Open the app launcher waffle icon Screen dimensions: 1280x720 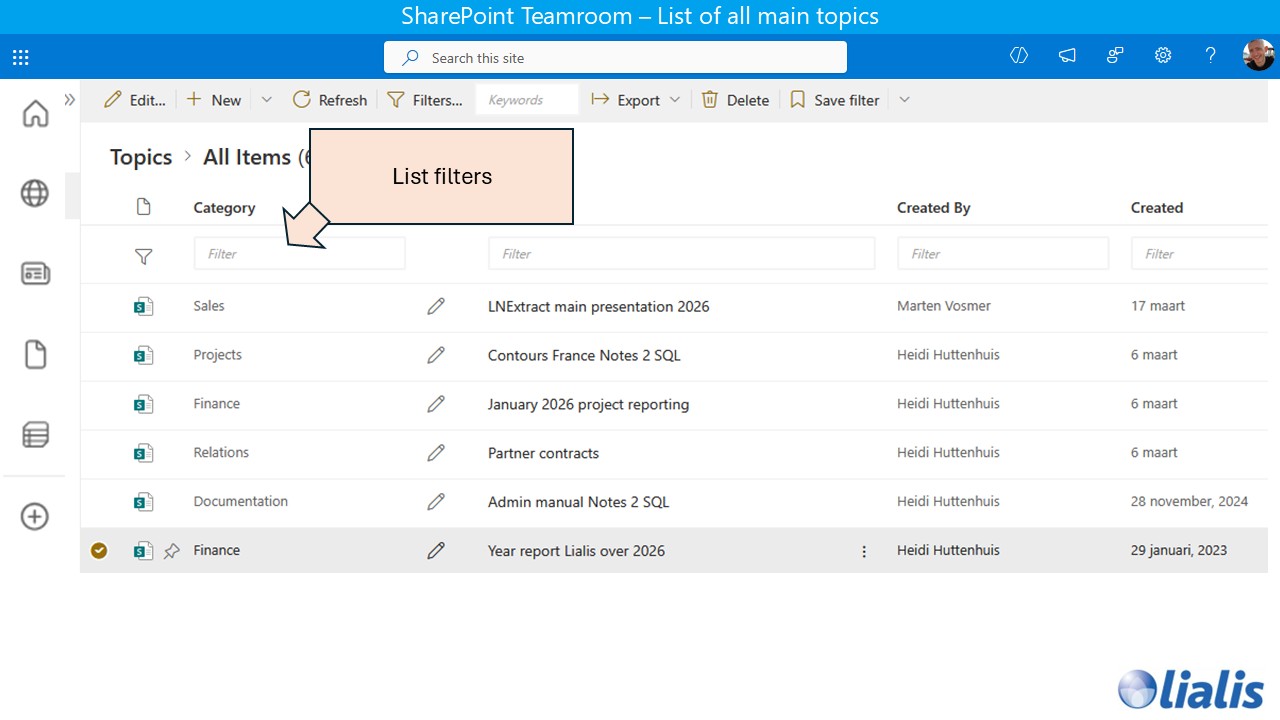[x=20, y=56]
